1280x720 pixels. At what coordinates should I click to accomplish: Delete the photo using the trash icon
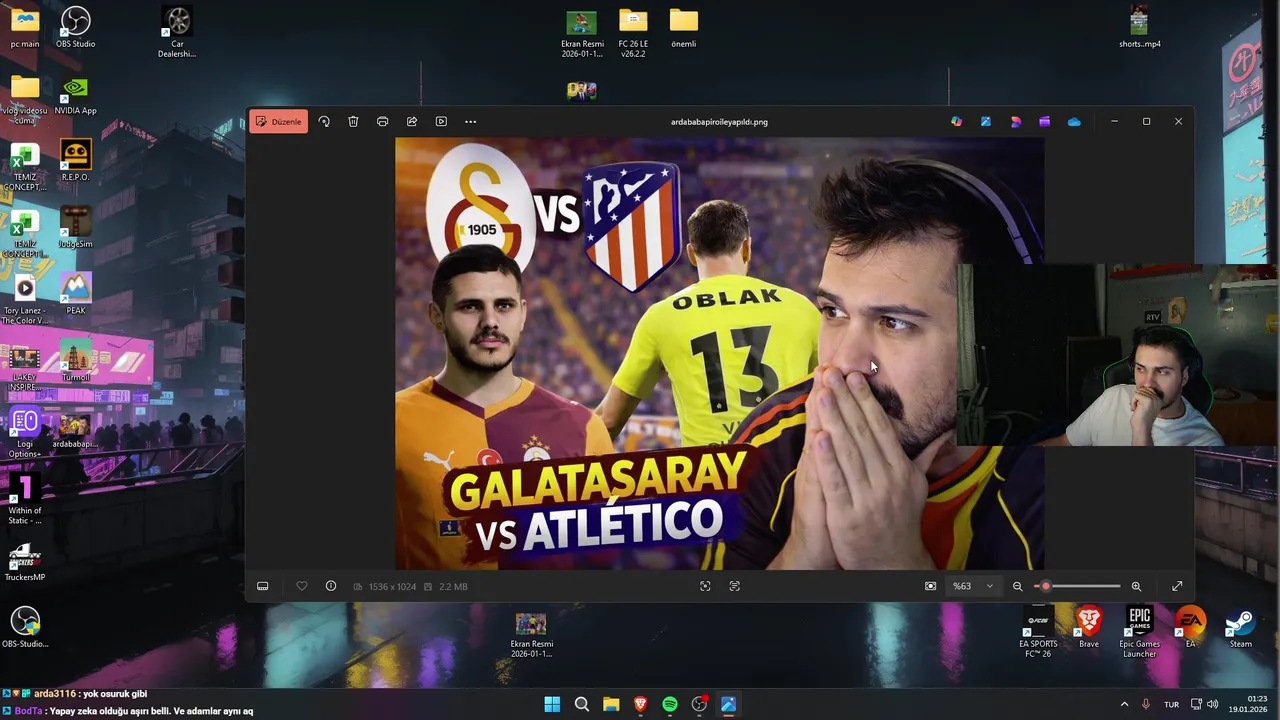click(353, 122)
